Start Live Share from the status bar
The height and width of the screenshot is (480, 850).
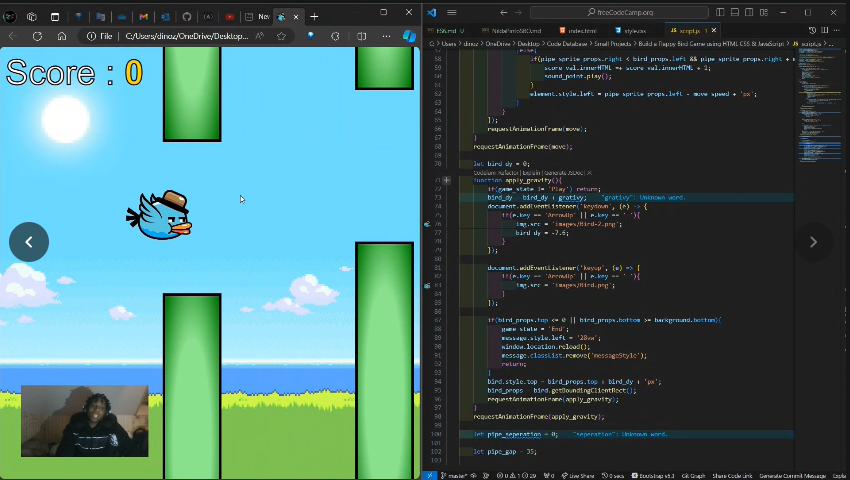click(x=578, y=476)
